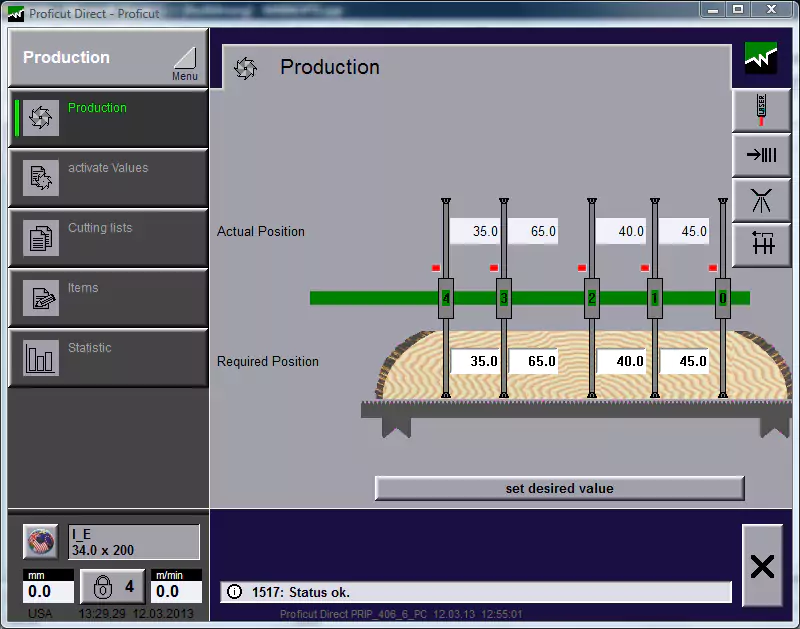Open the Items section
Image resolution: width=800 pixels, height=629 pixels.
[x=108, y=298]
